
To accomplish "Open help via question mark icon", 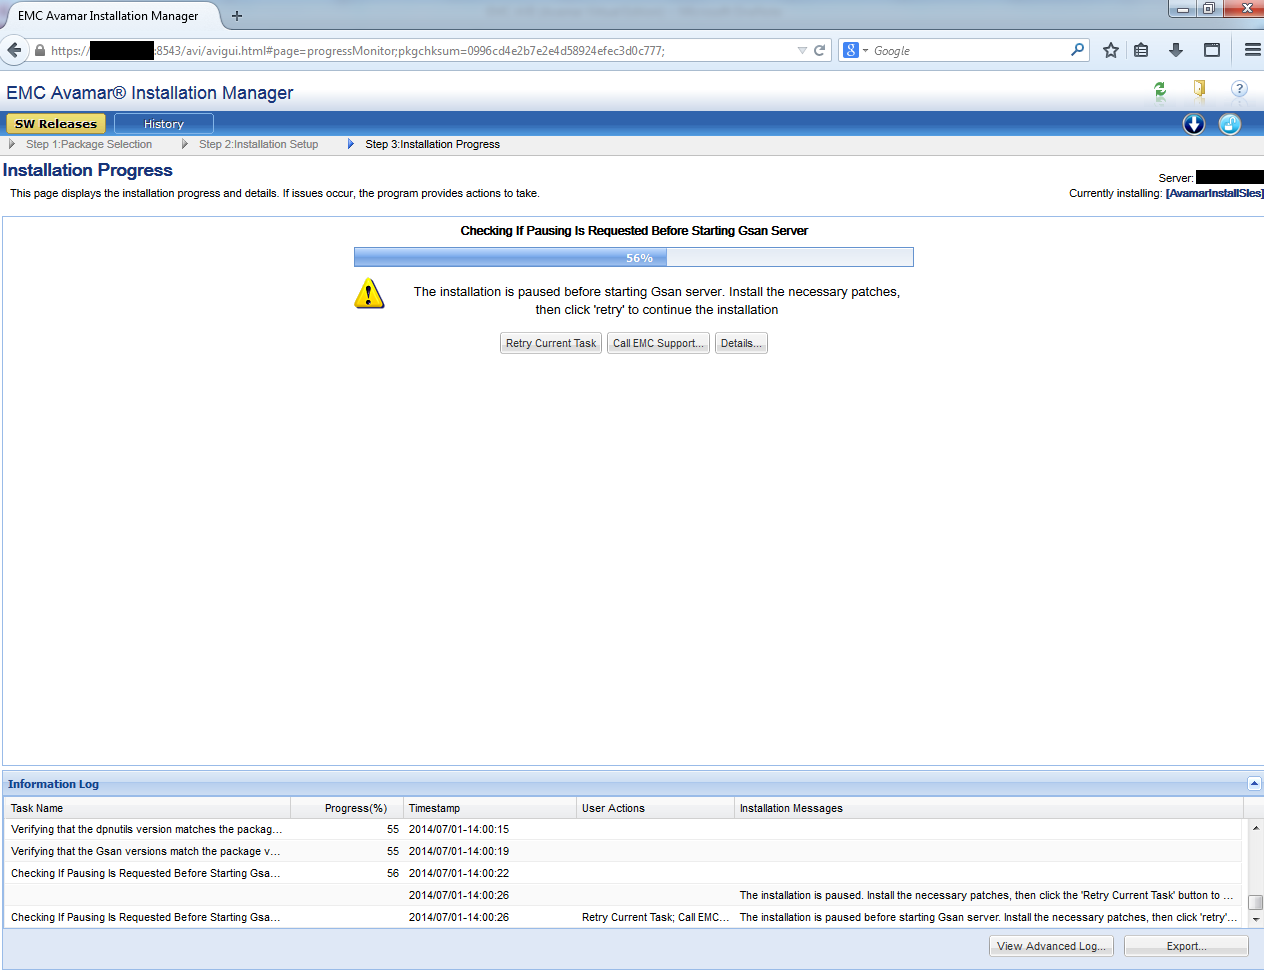I will [x=1239, y=90].
